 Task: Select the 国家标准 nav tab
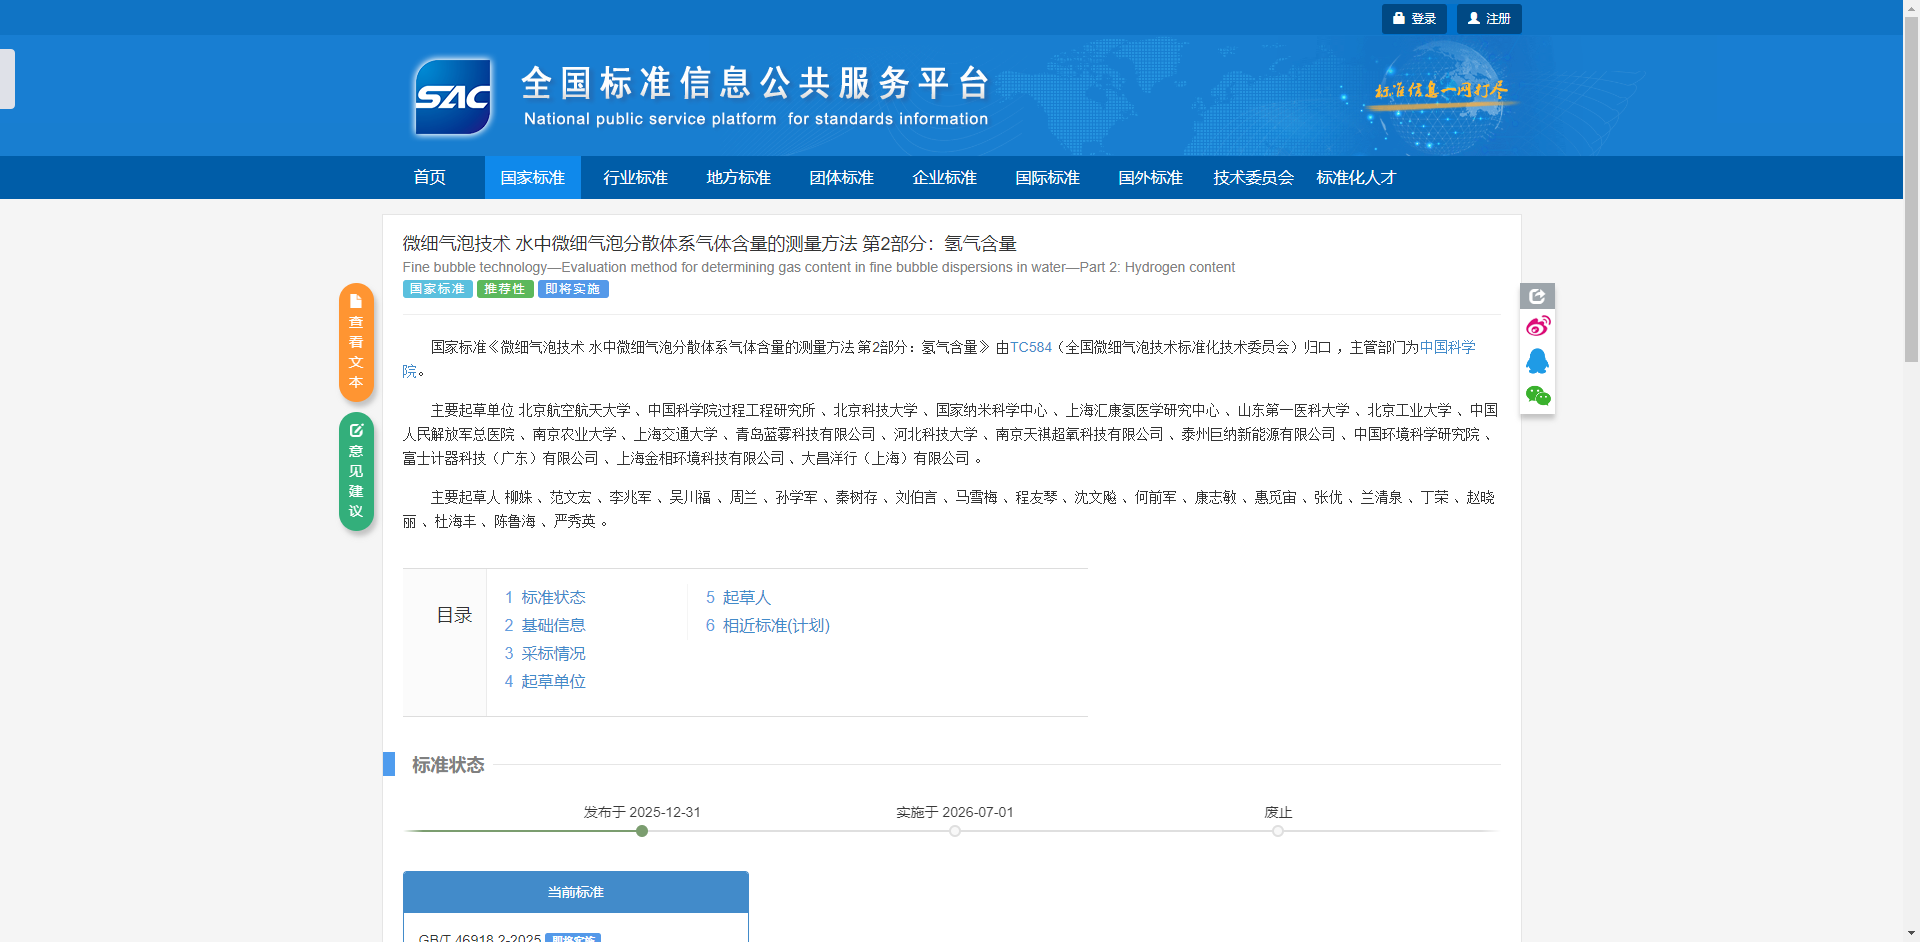point(532,177)
